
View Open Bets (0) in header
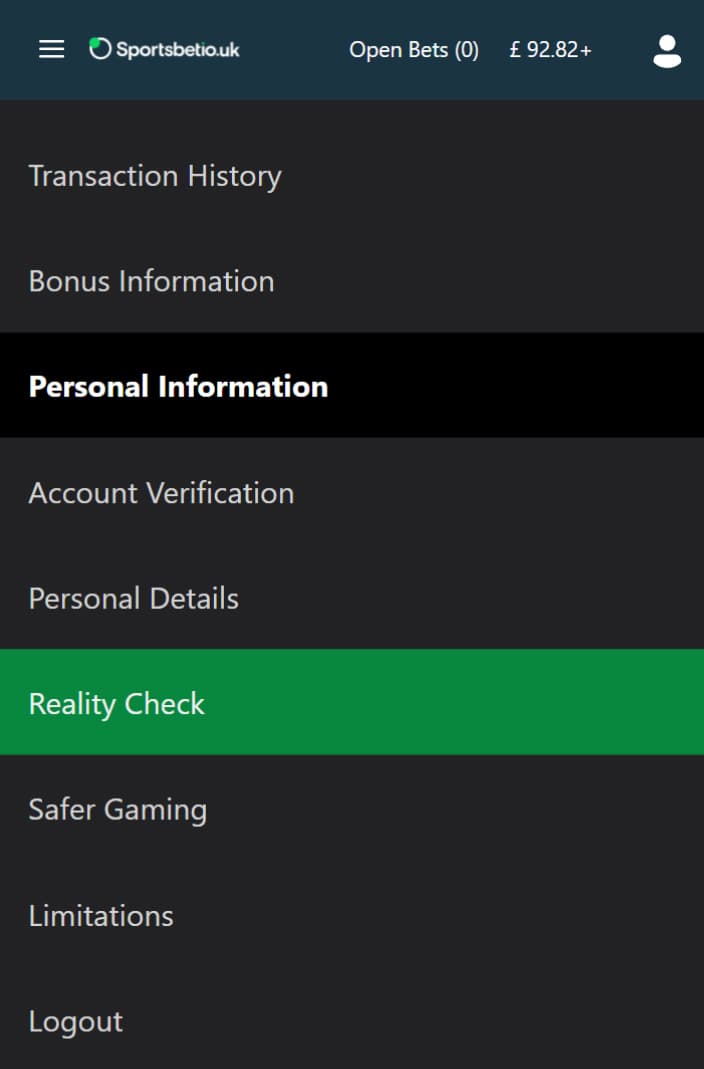click(x=414, y=50)
